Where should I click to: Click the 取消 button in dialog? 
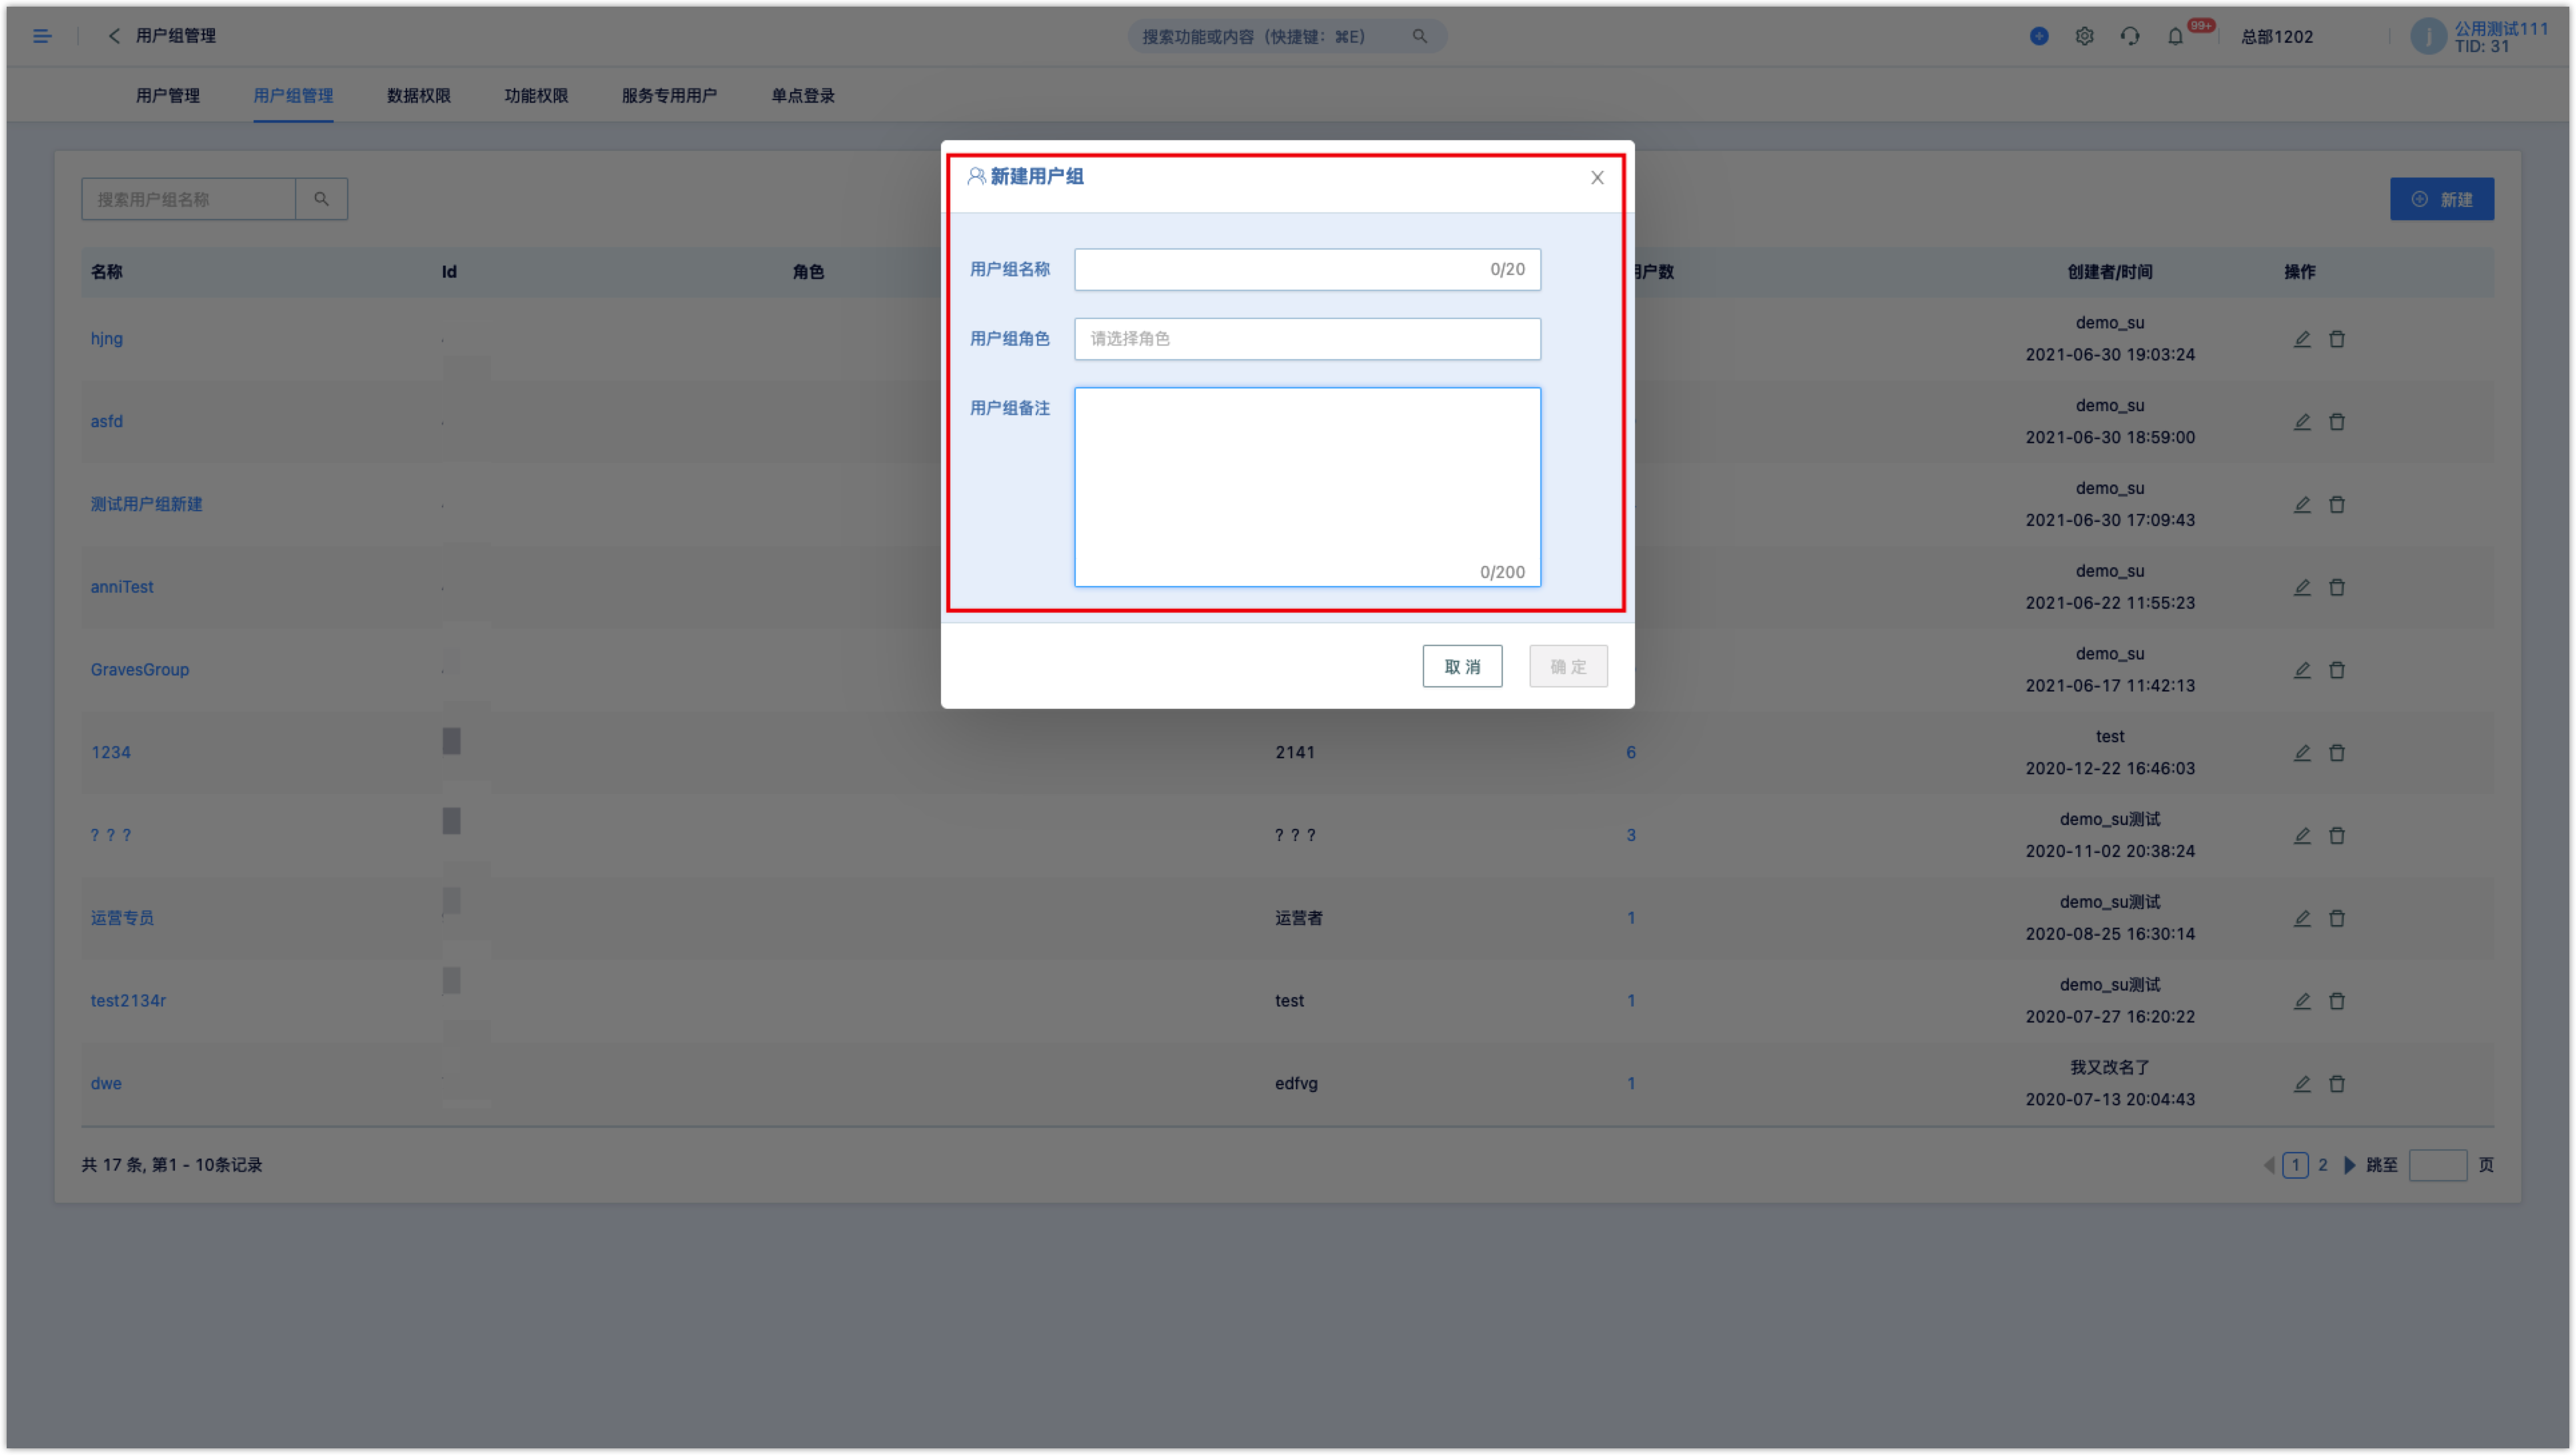[x=1462, y=667]
